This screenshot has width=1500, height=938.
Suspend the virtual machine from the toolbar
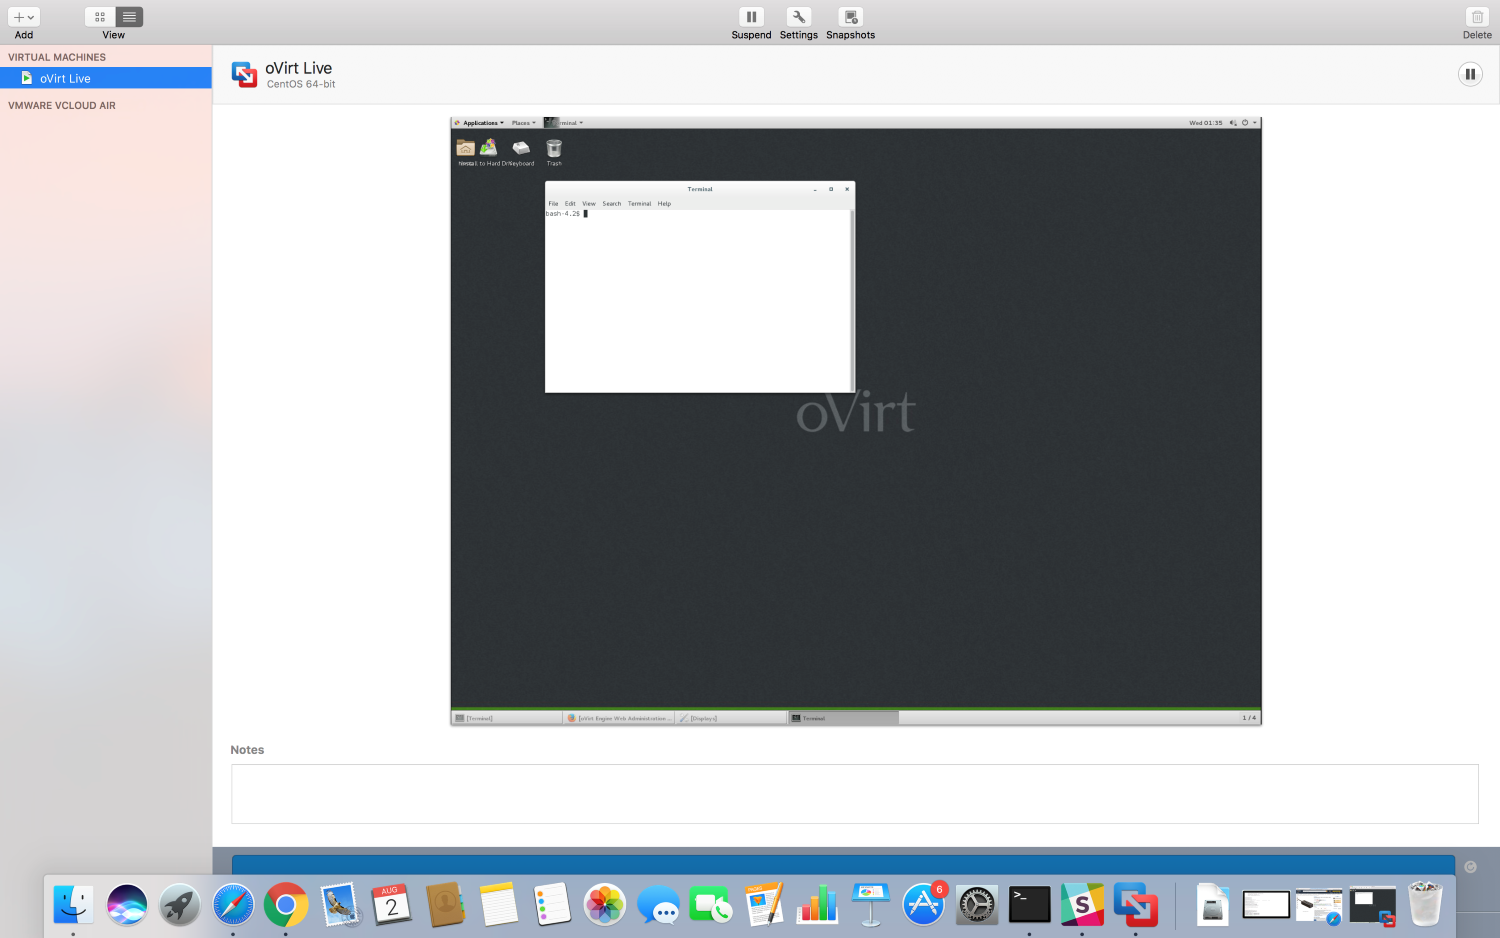pyautogui.click(x=751, y=17)
